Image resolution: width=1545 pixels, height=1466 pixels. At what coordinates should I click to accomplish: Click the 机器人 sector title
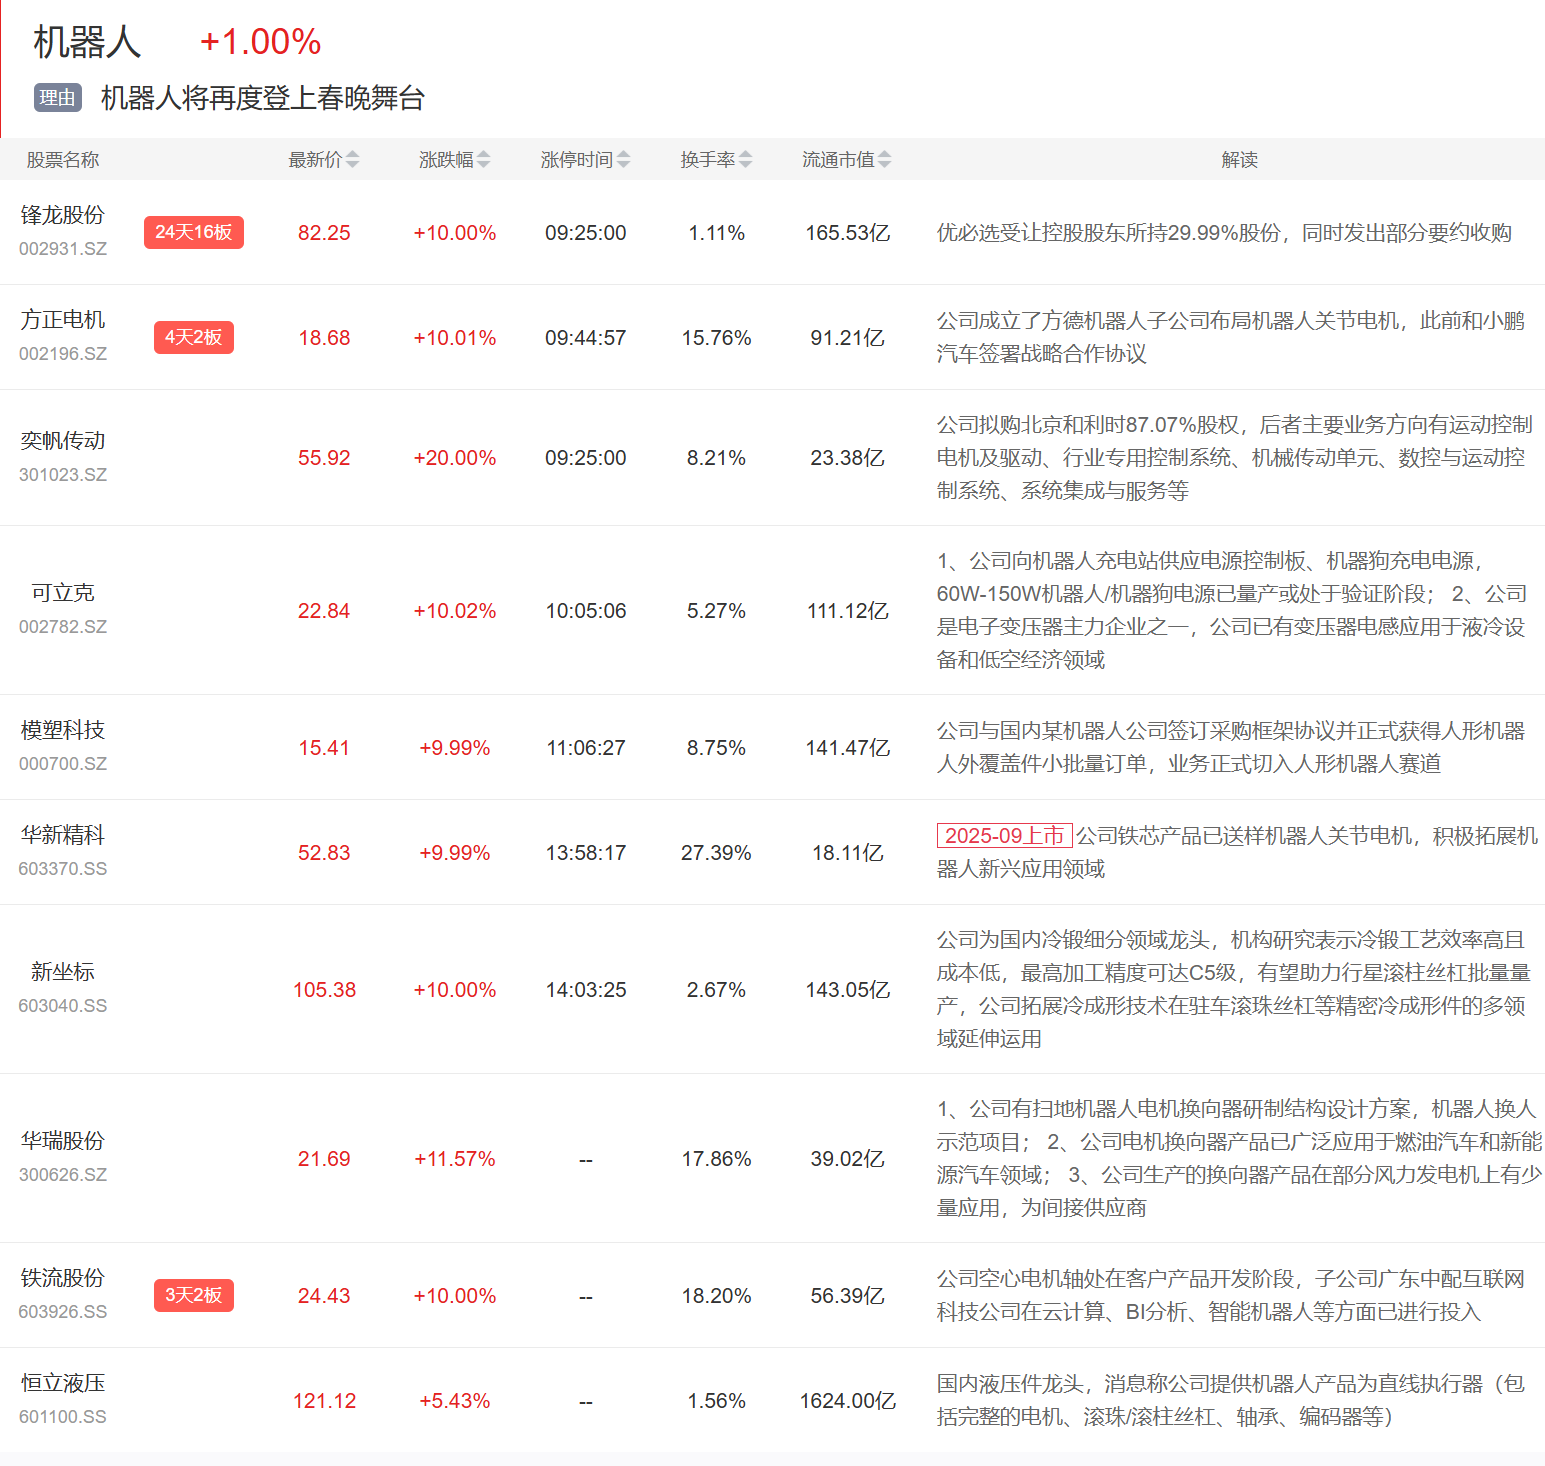[x=87, y=42]
